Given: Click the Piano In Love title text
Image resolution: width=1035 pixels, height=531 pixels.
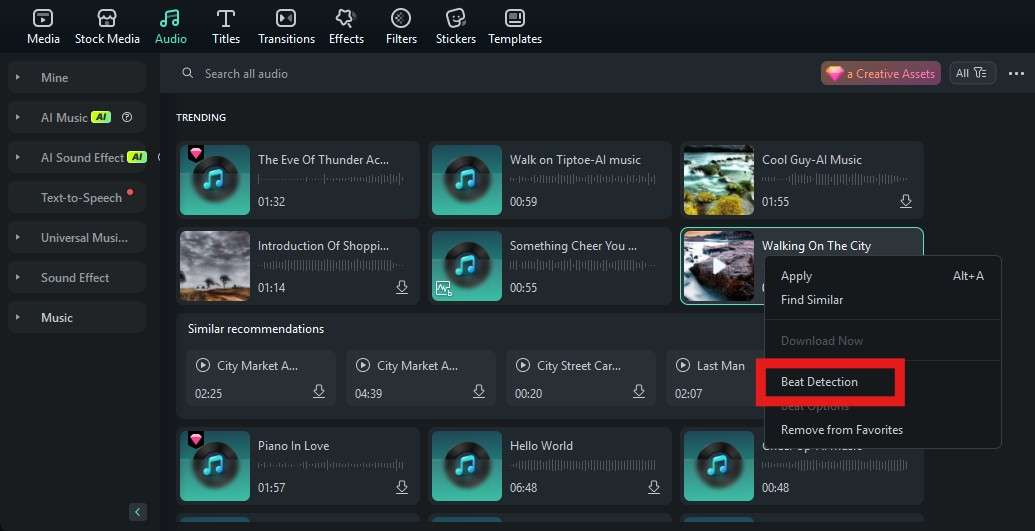Looking at the screenshot, I should (293, 446).
